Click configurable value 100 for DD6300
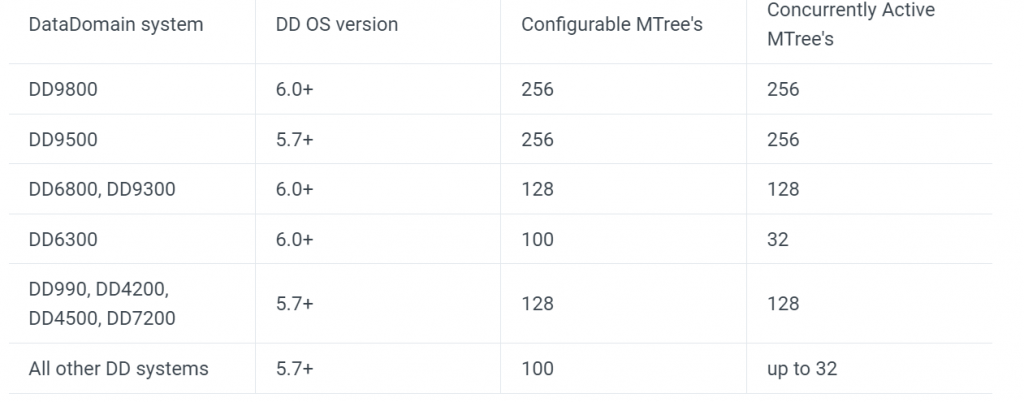The height and width of the screenshot is (402, 1024). 537,239
